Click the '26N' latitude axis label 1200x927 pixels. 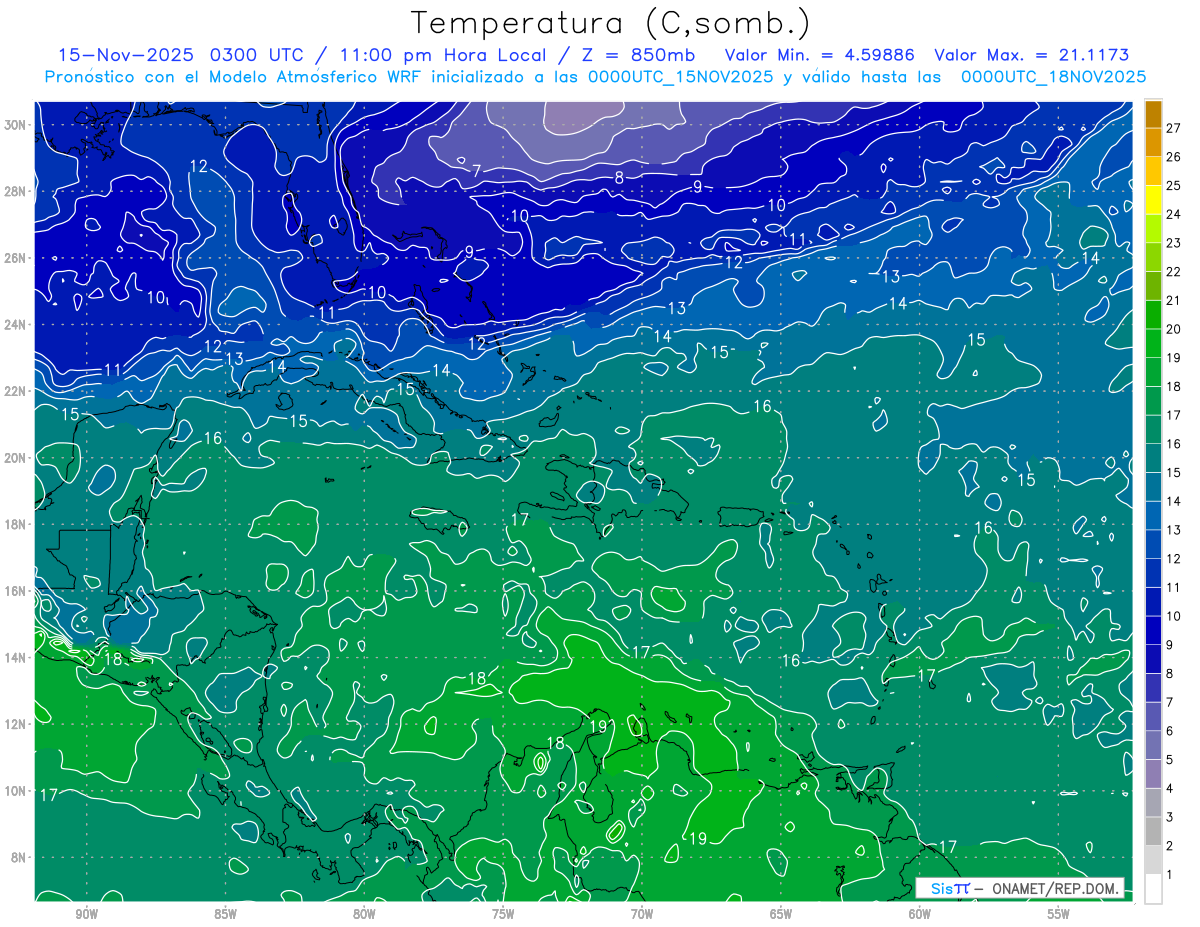[x=17, y=258]
